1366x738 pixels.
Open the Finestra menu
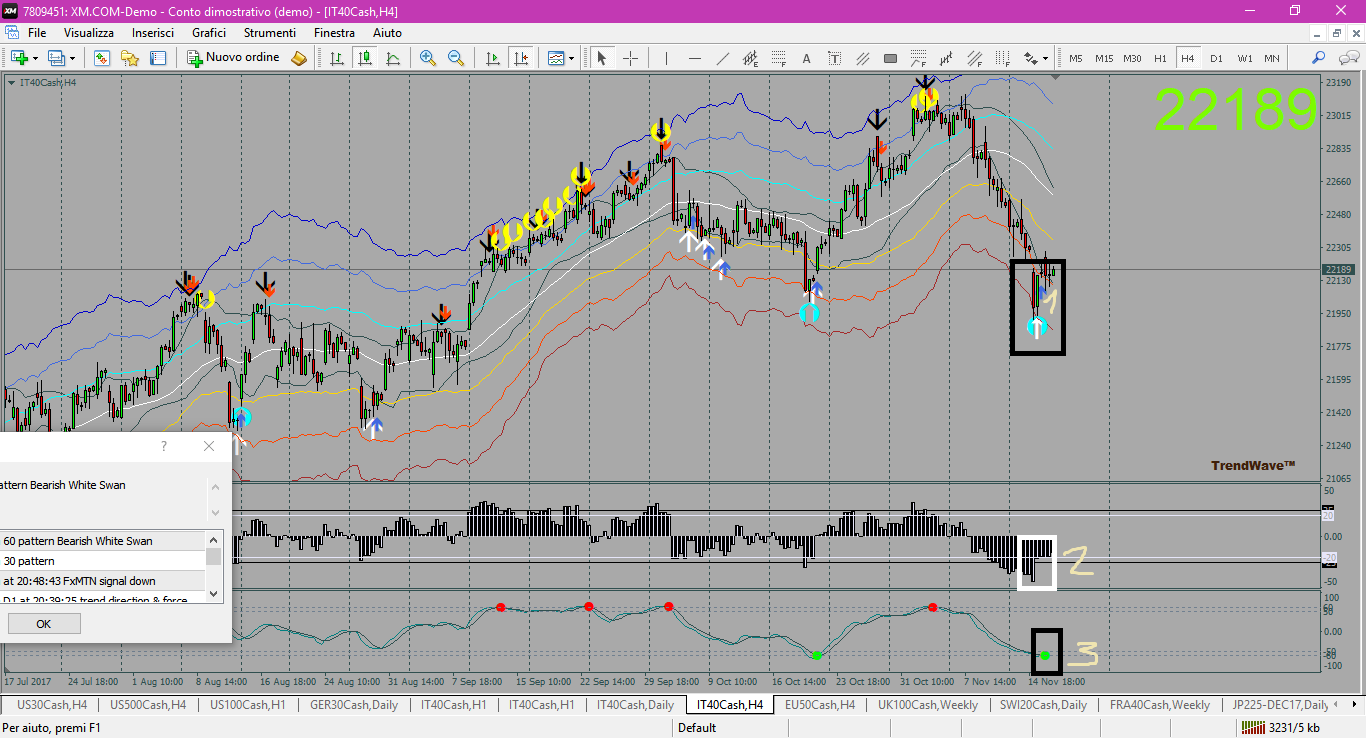(334, 33)
